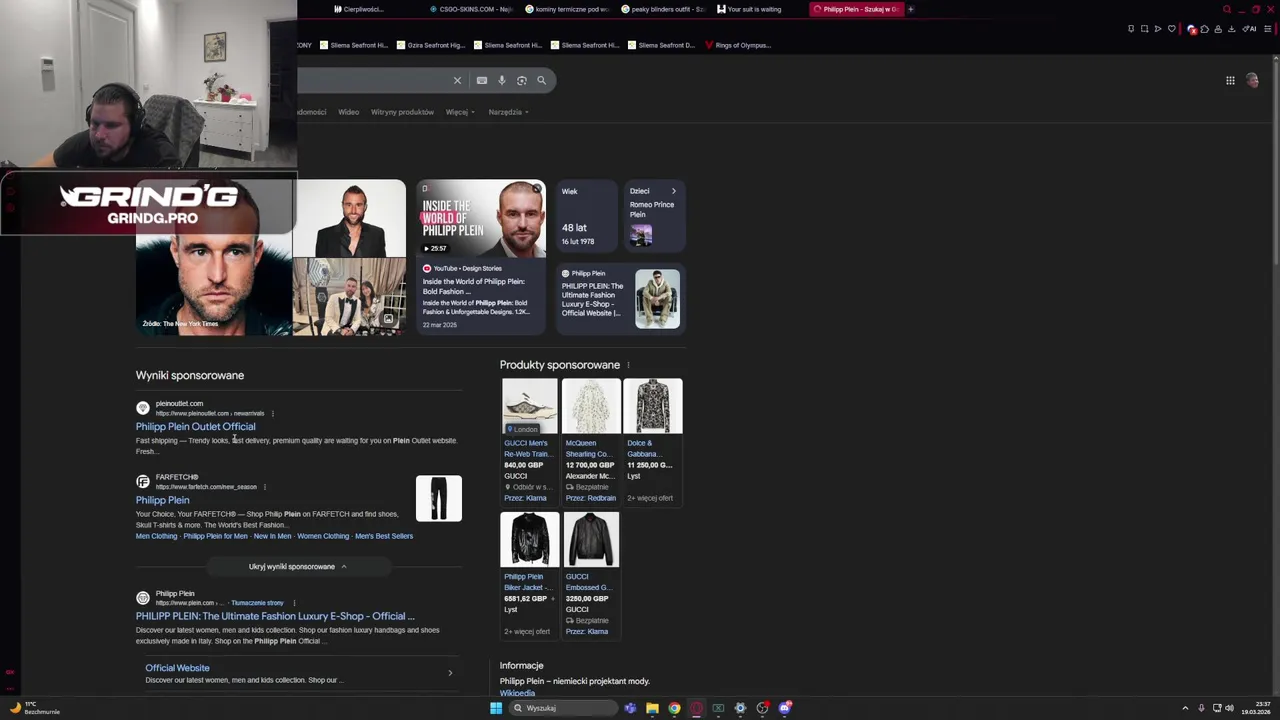Open the clock and date in taskbar
The height and width of the screenshot is (720, 1280).
click(1257, 708)
